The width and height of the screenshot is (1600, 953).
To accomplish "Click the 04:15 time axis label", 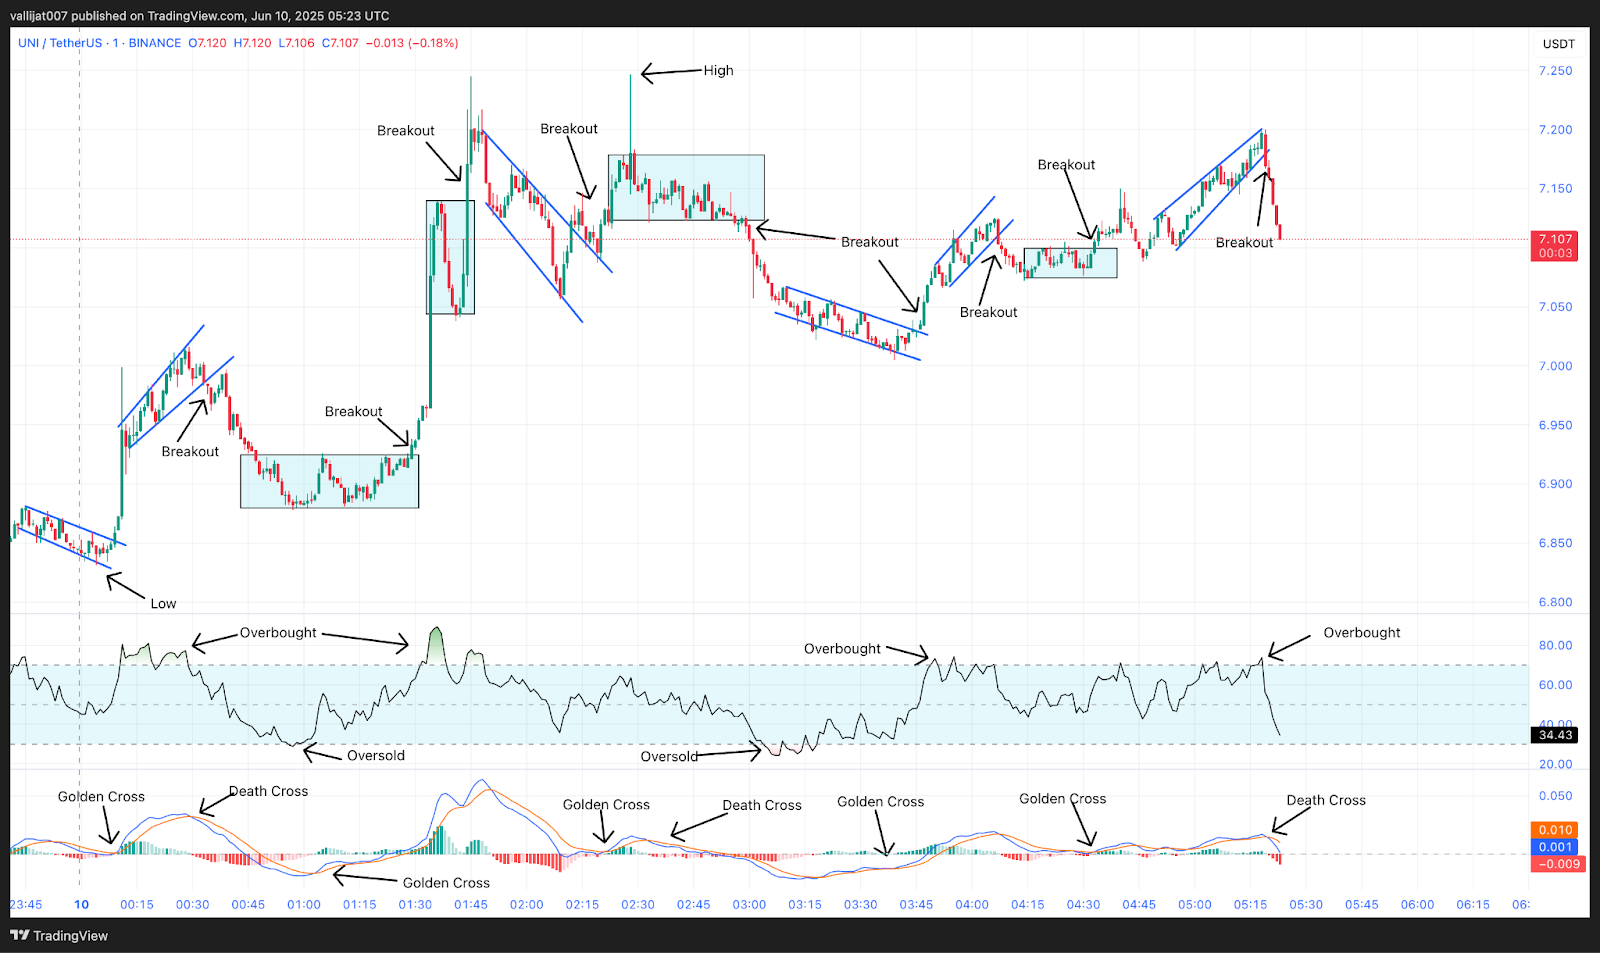I will [x=1028, y=905].
